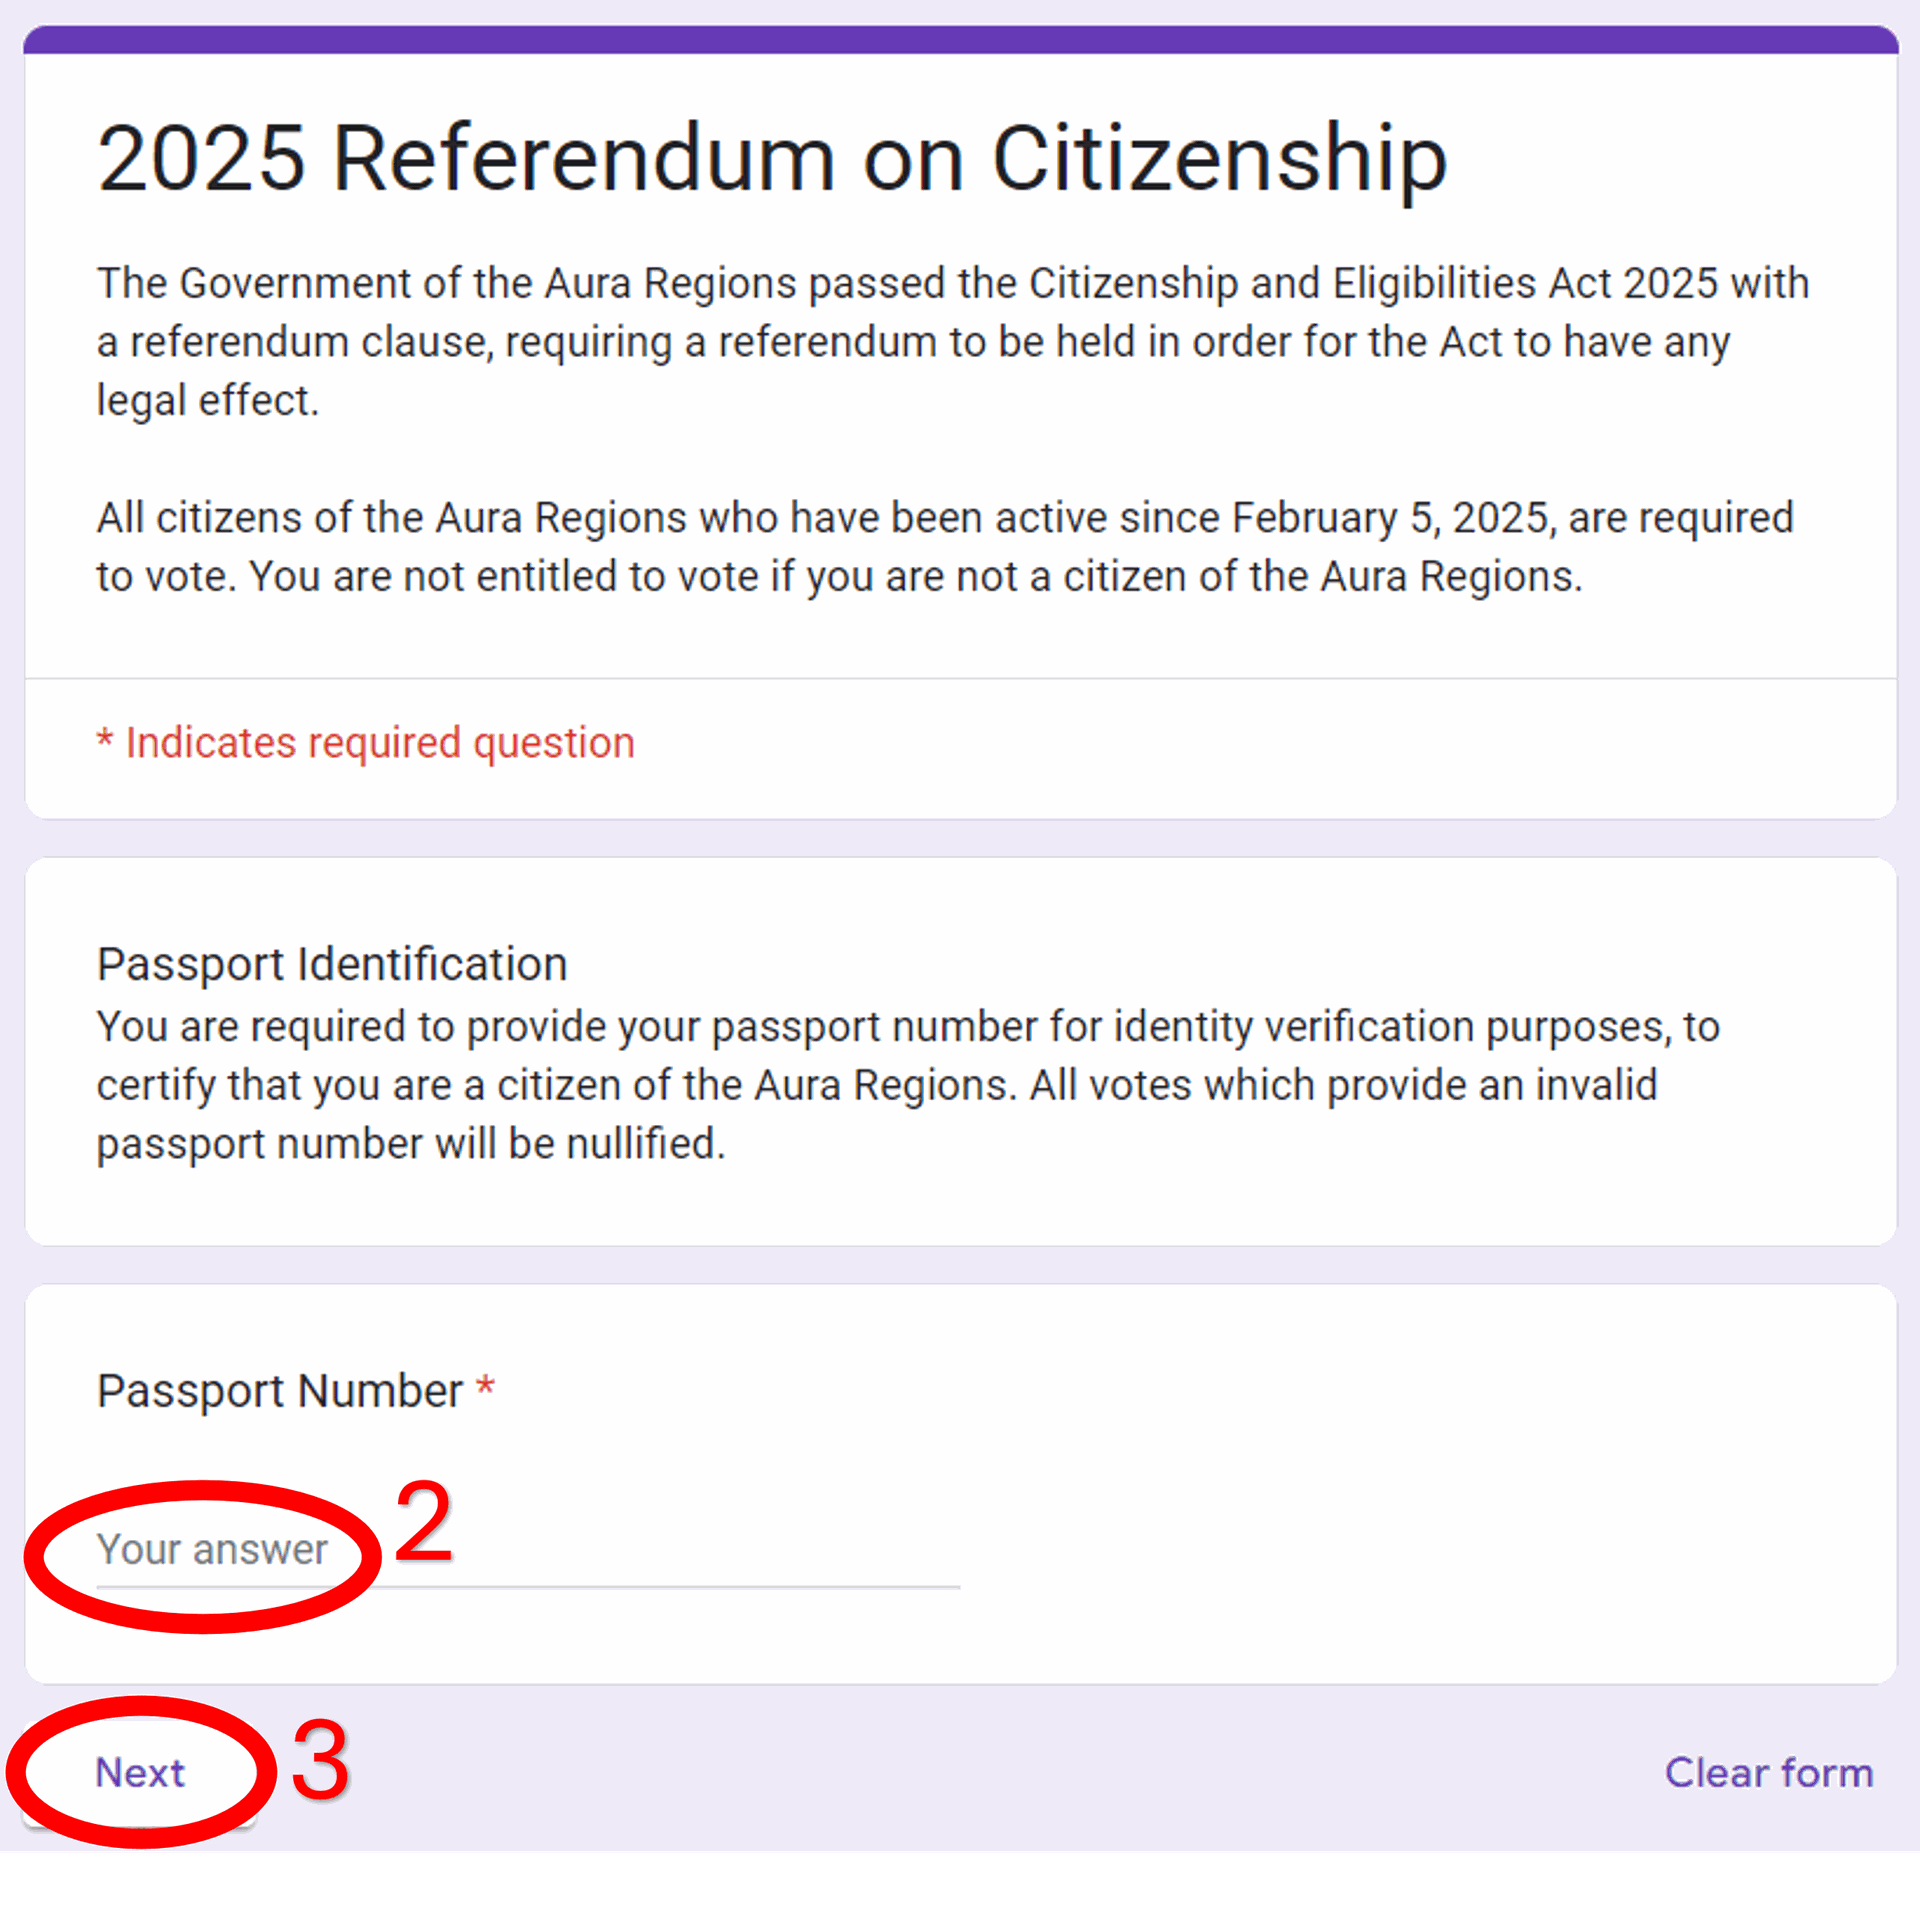Click the asterisk before 'Indicates required question'
The height and width of the screenshot is (1916, 1920).
104,741
